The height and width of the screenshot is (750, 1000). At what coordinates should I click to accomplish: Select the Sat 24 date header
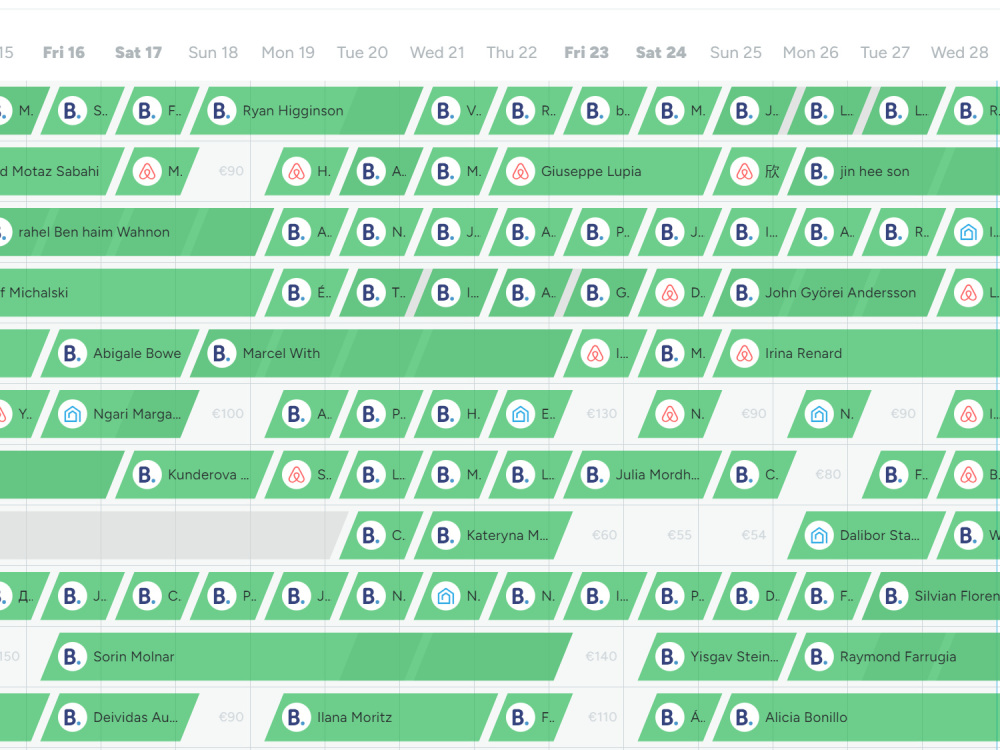(x=661, y=52)
